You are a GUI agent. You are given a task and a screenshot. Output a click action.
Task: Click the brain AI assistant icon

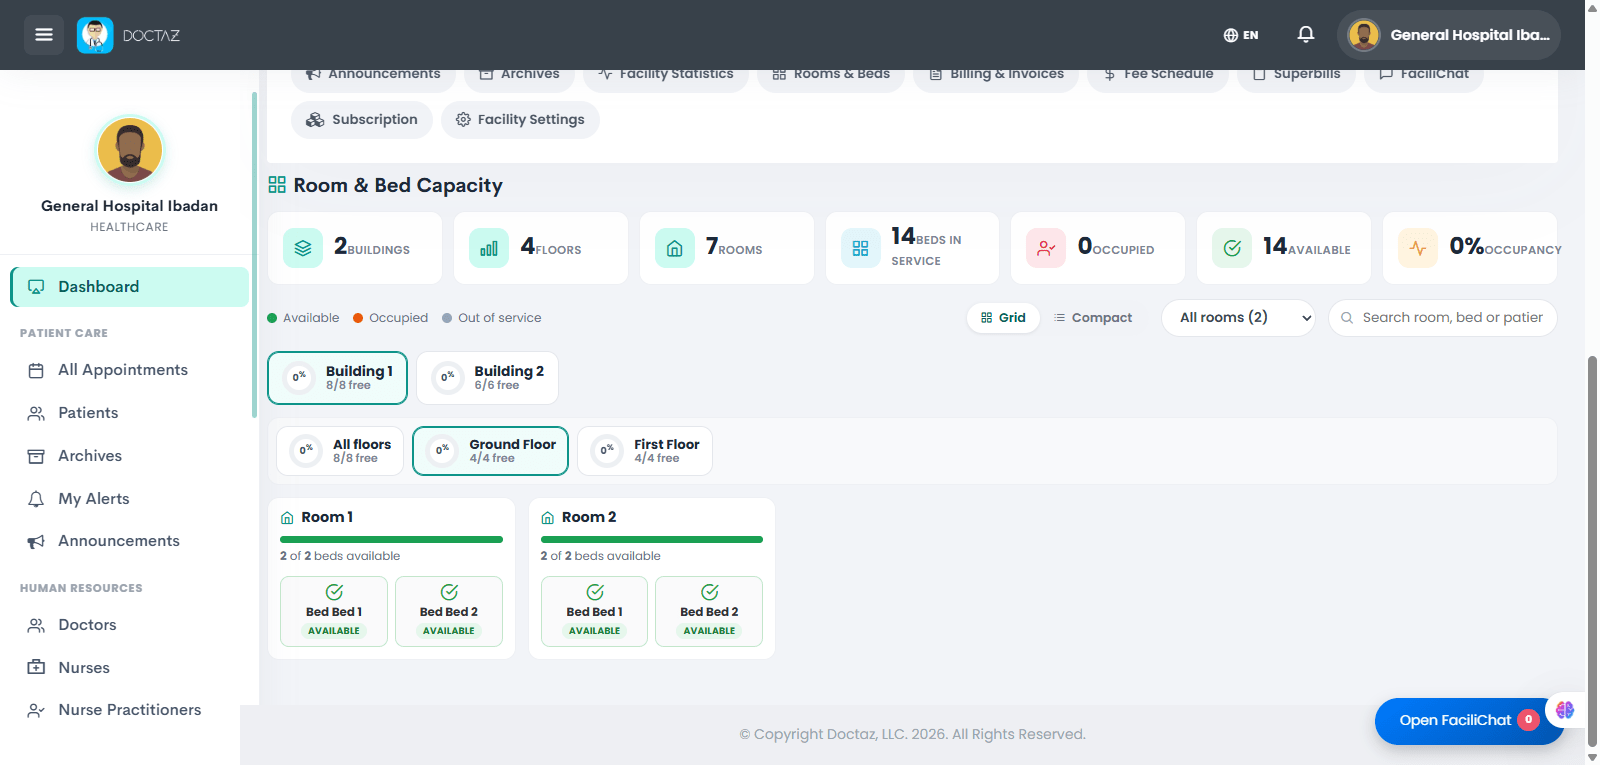pos(1565,710)
